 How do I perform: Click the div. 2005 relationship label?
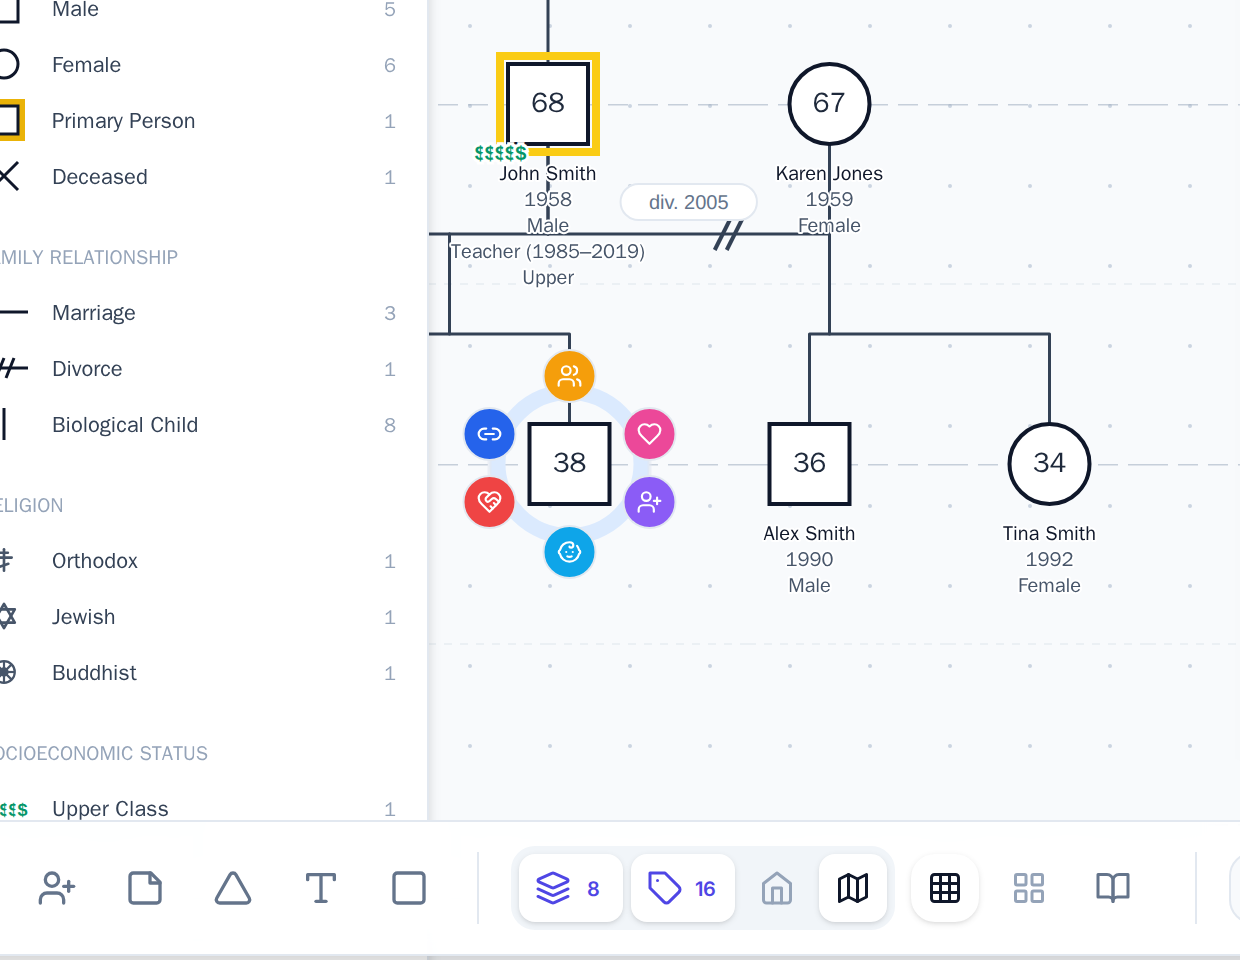(689, 202)
